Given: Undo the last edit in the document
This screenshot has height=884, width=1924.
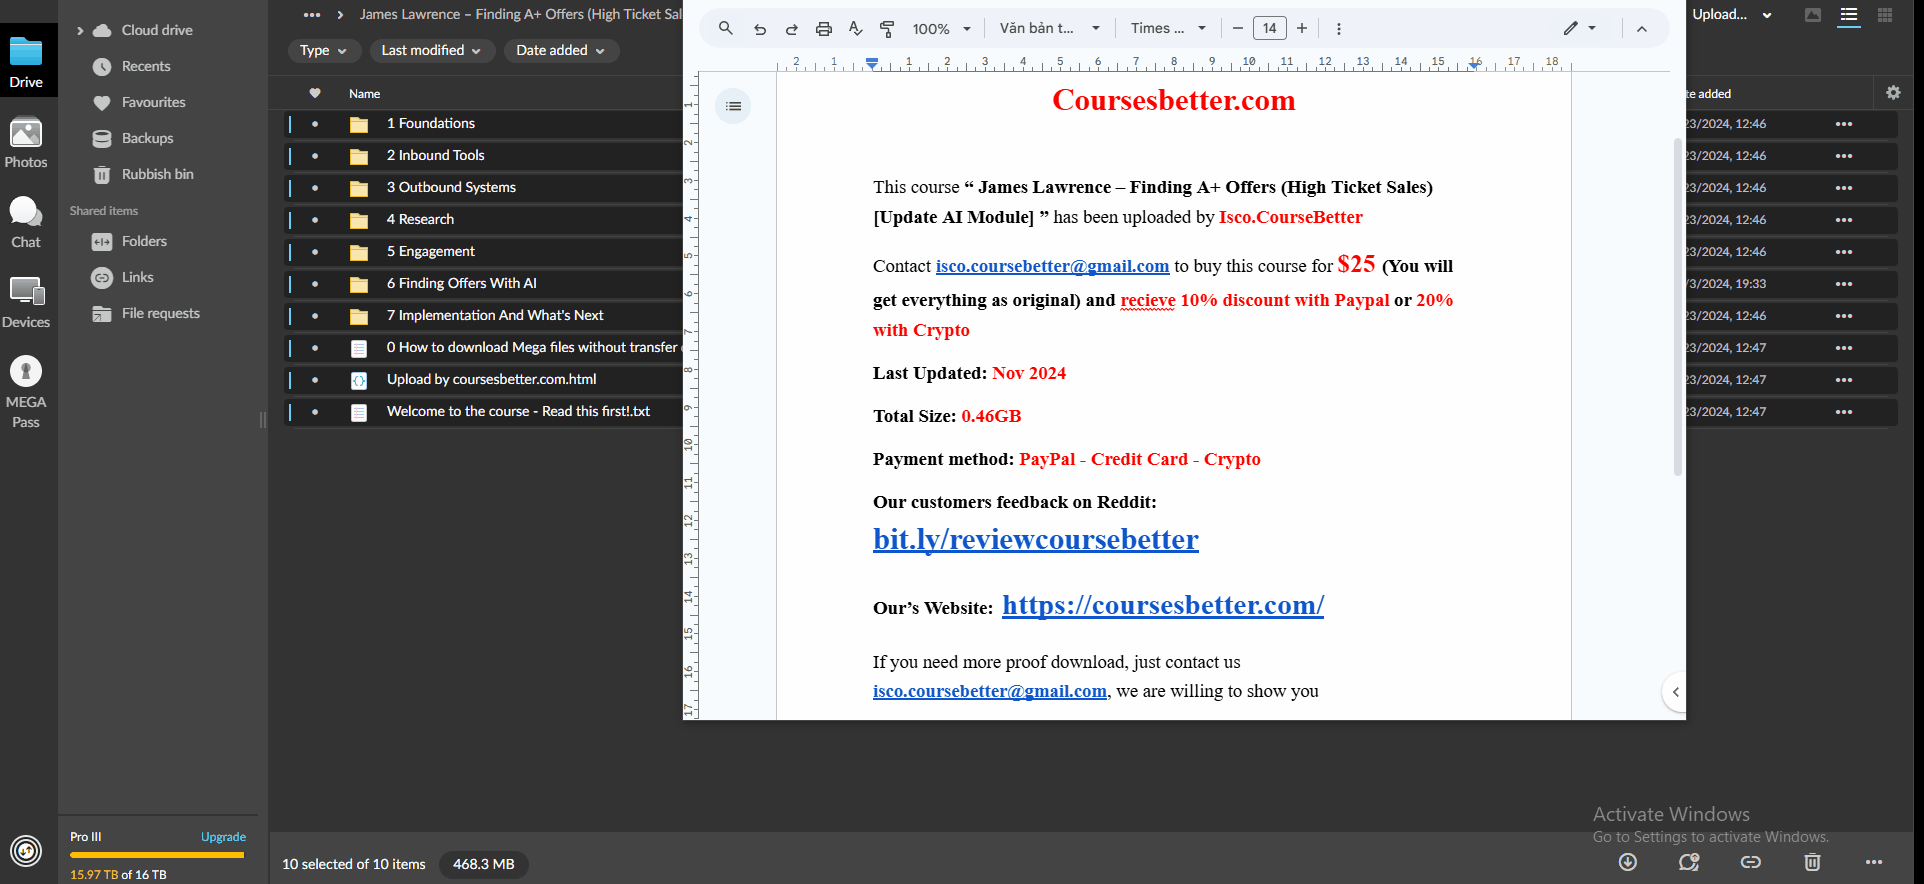Looking at the screenshot, I should (760, 29).
